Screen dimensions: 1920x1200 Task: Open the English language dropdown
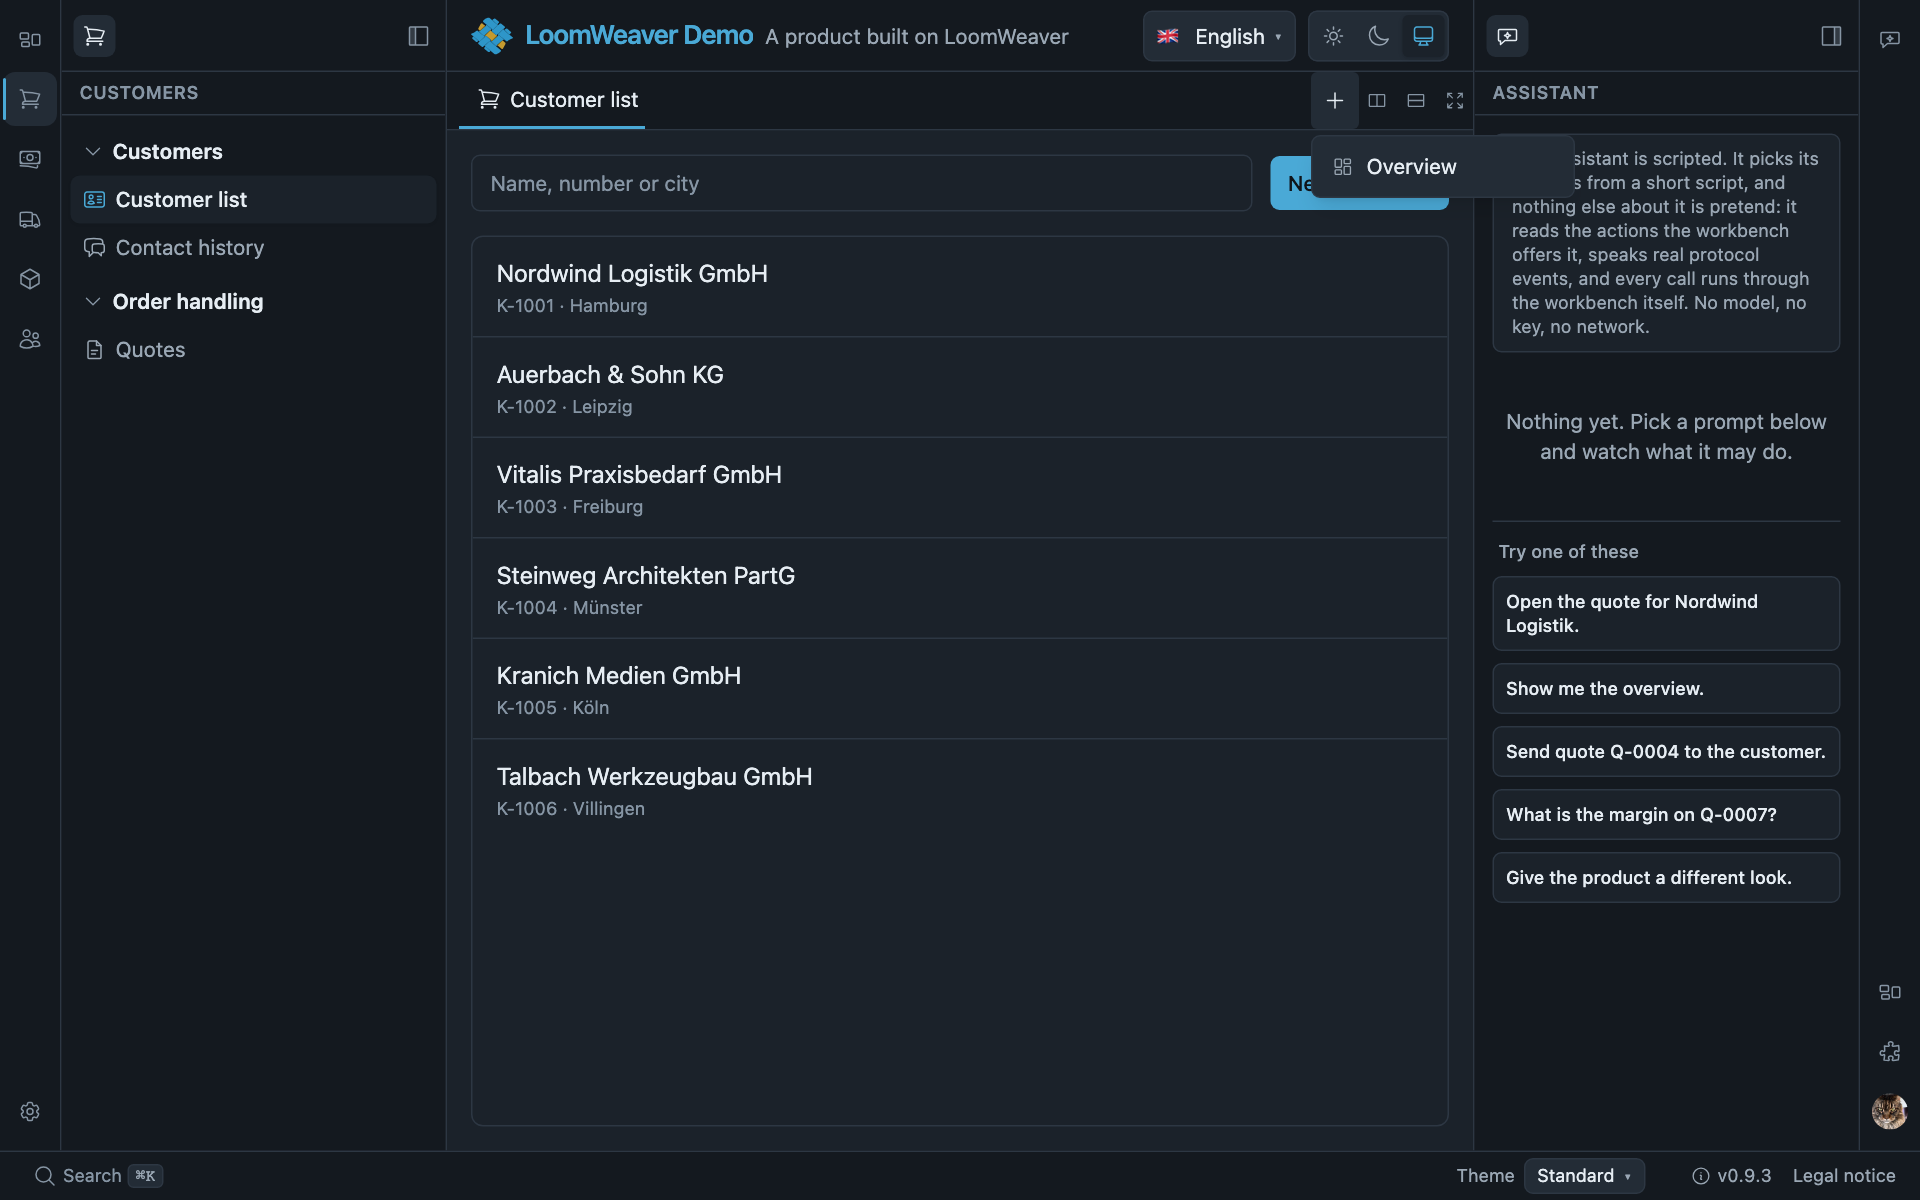(1219, 36)
